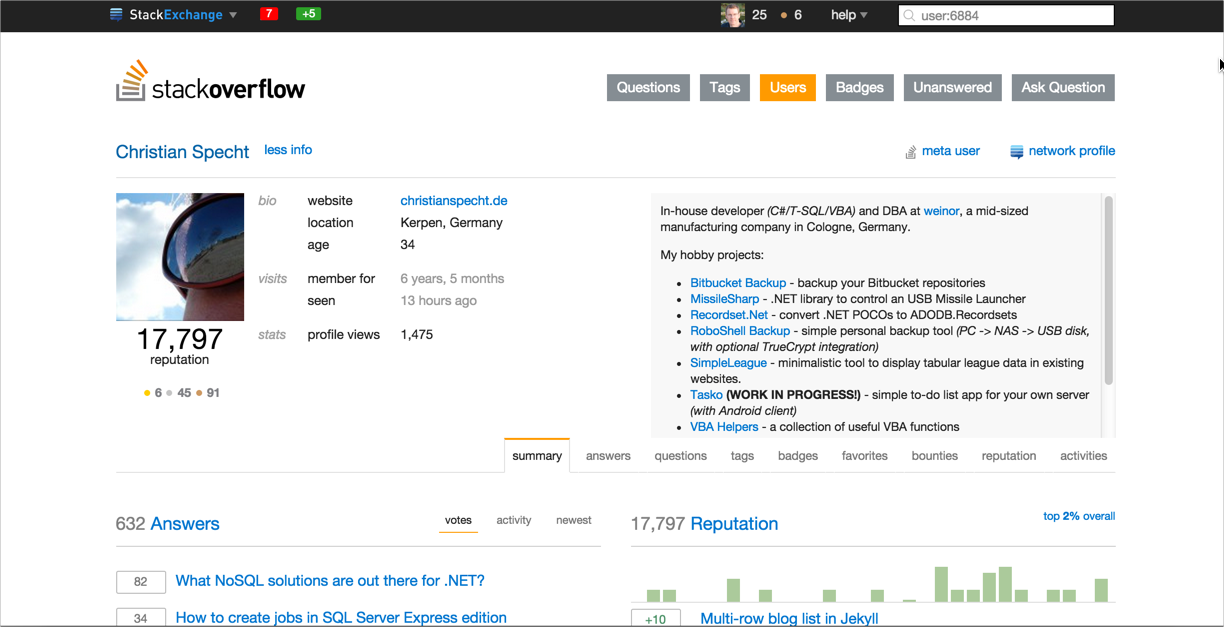Sort answers by activity
This screenshot has width=1224, height=627.
(514, 520)
